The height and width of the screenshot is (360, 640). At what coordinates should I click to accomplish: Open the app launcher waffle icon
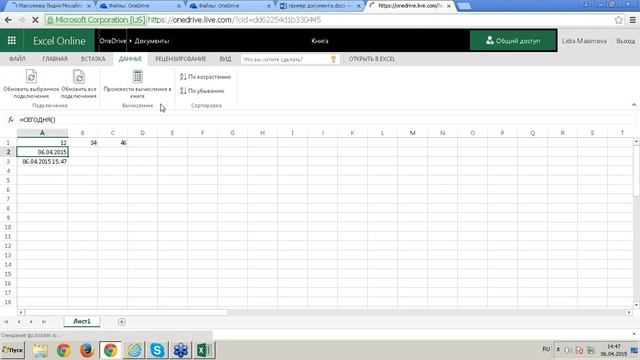click(11, 40)
